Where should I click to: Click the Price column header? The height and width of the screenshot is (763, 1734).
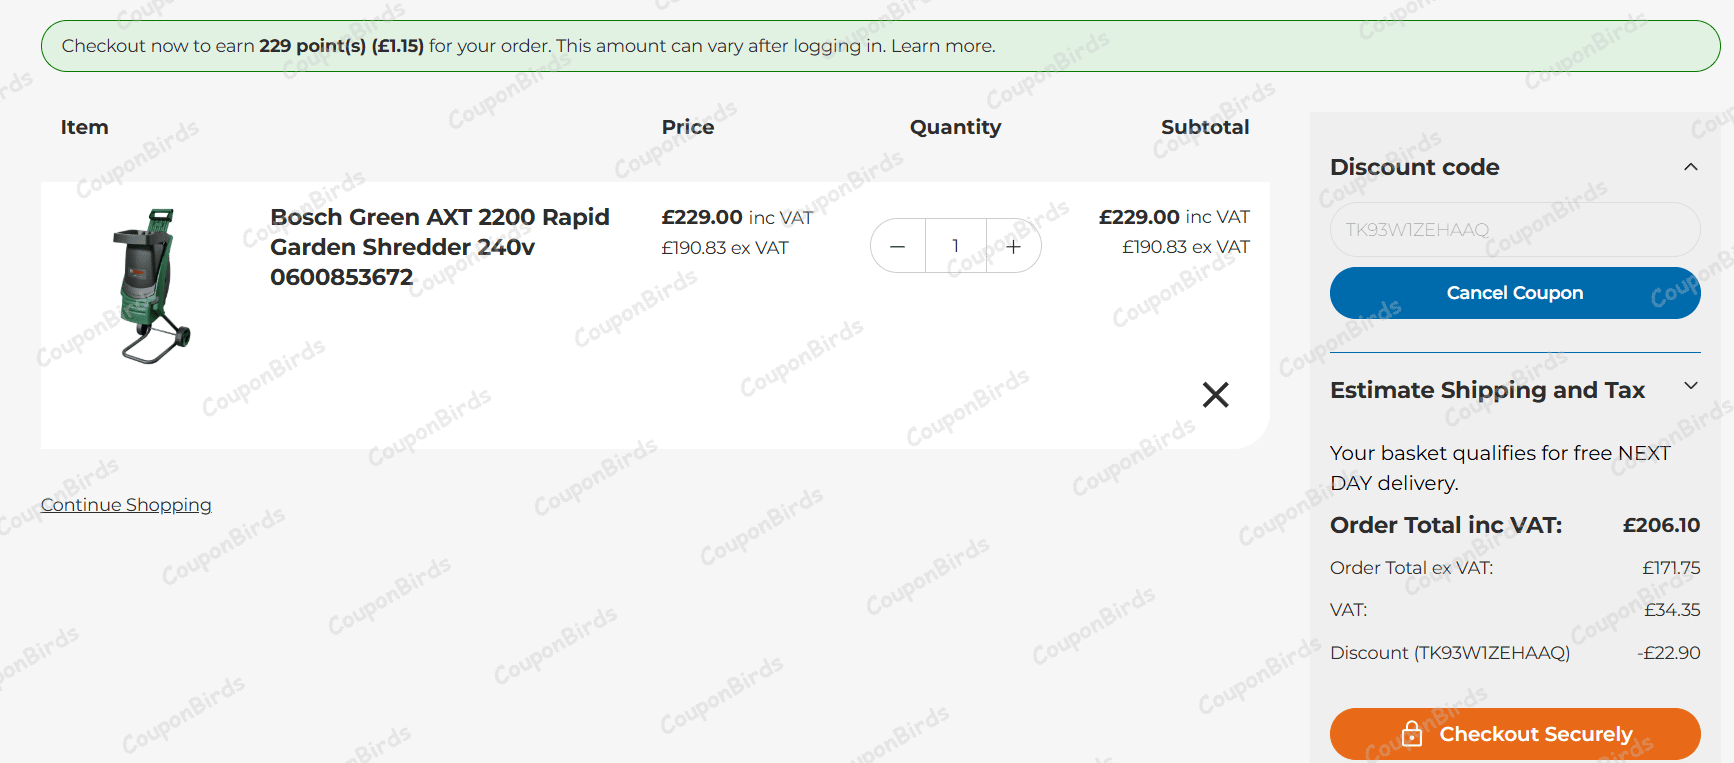[x=688, y=127]
